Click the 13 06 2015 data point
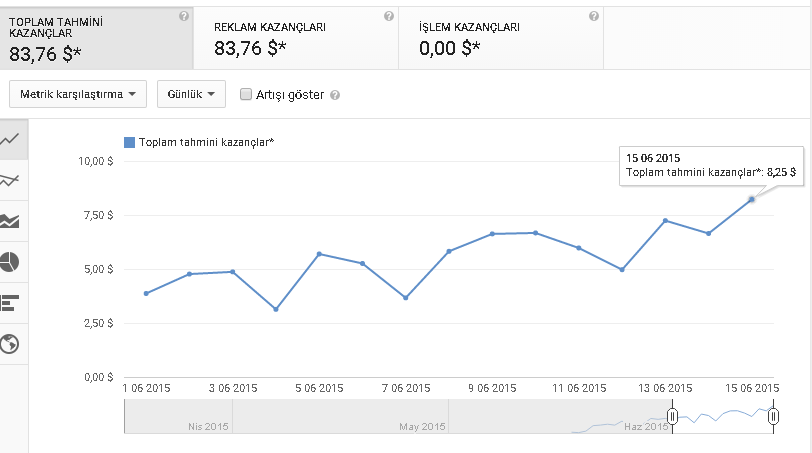Image resolution: width=812 pixels, height=453 pixels. pyautogui.click(x=665, y=221)
